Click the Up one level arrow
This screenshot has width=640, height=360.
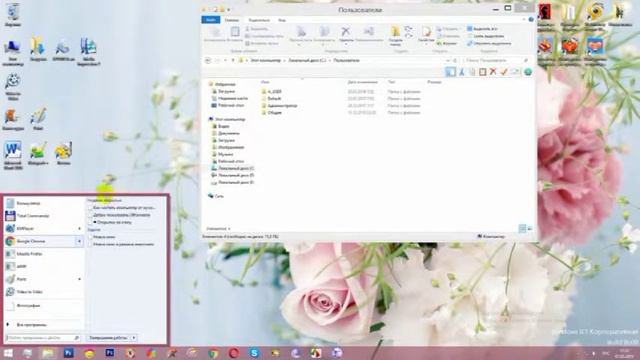point(233,60)
